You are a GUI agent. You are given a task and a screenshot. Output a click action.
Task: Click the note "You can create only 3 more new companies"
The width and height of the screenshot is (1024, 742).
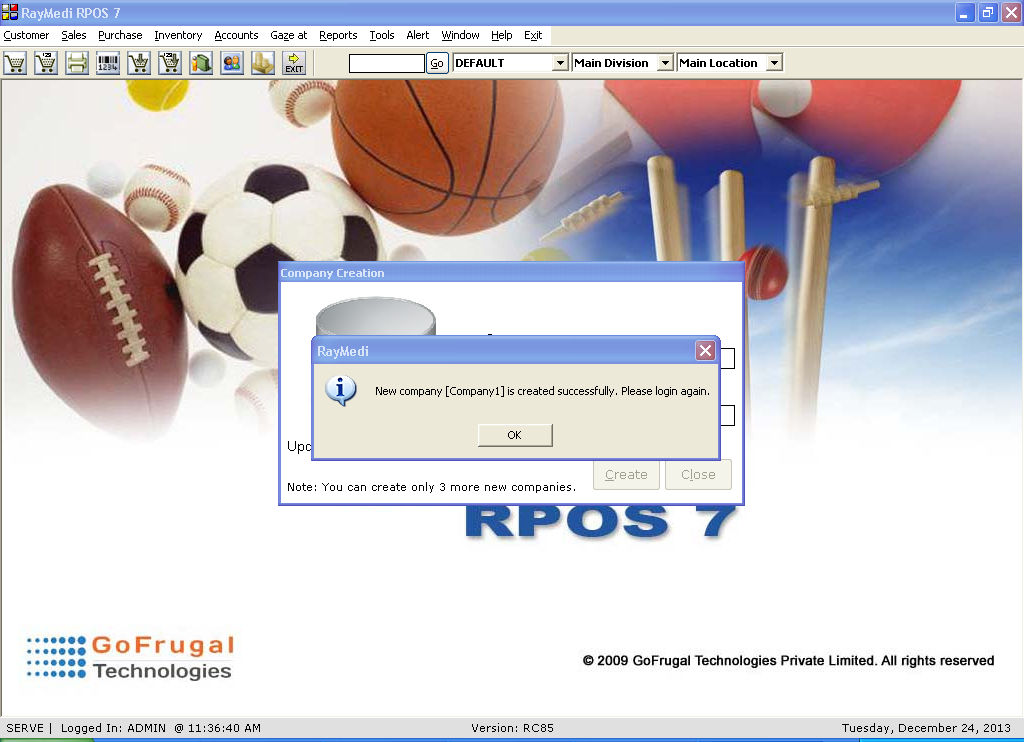click(x=432, y=487)
